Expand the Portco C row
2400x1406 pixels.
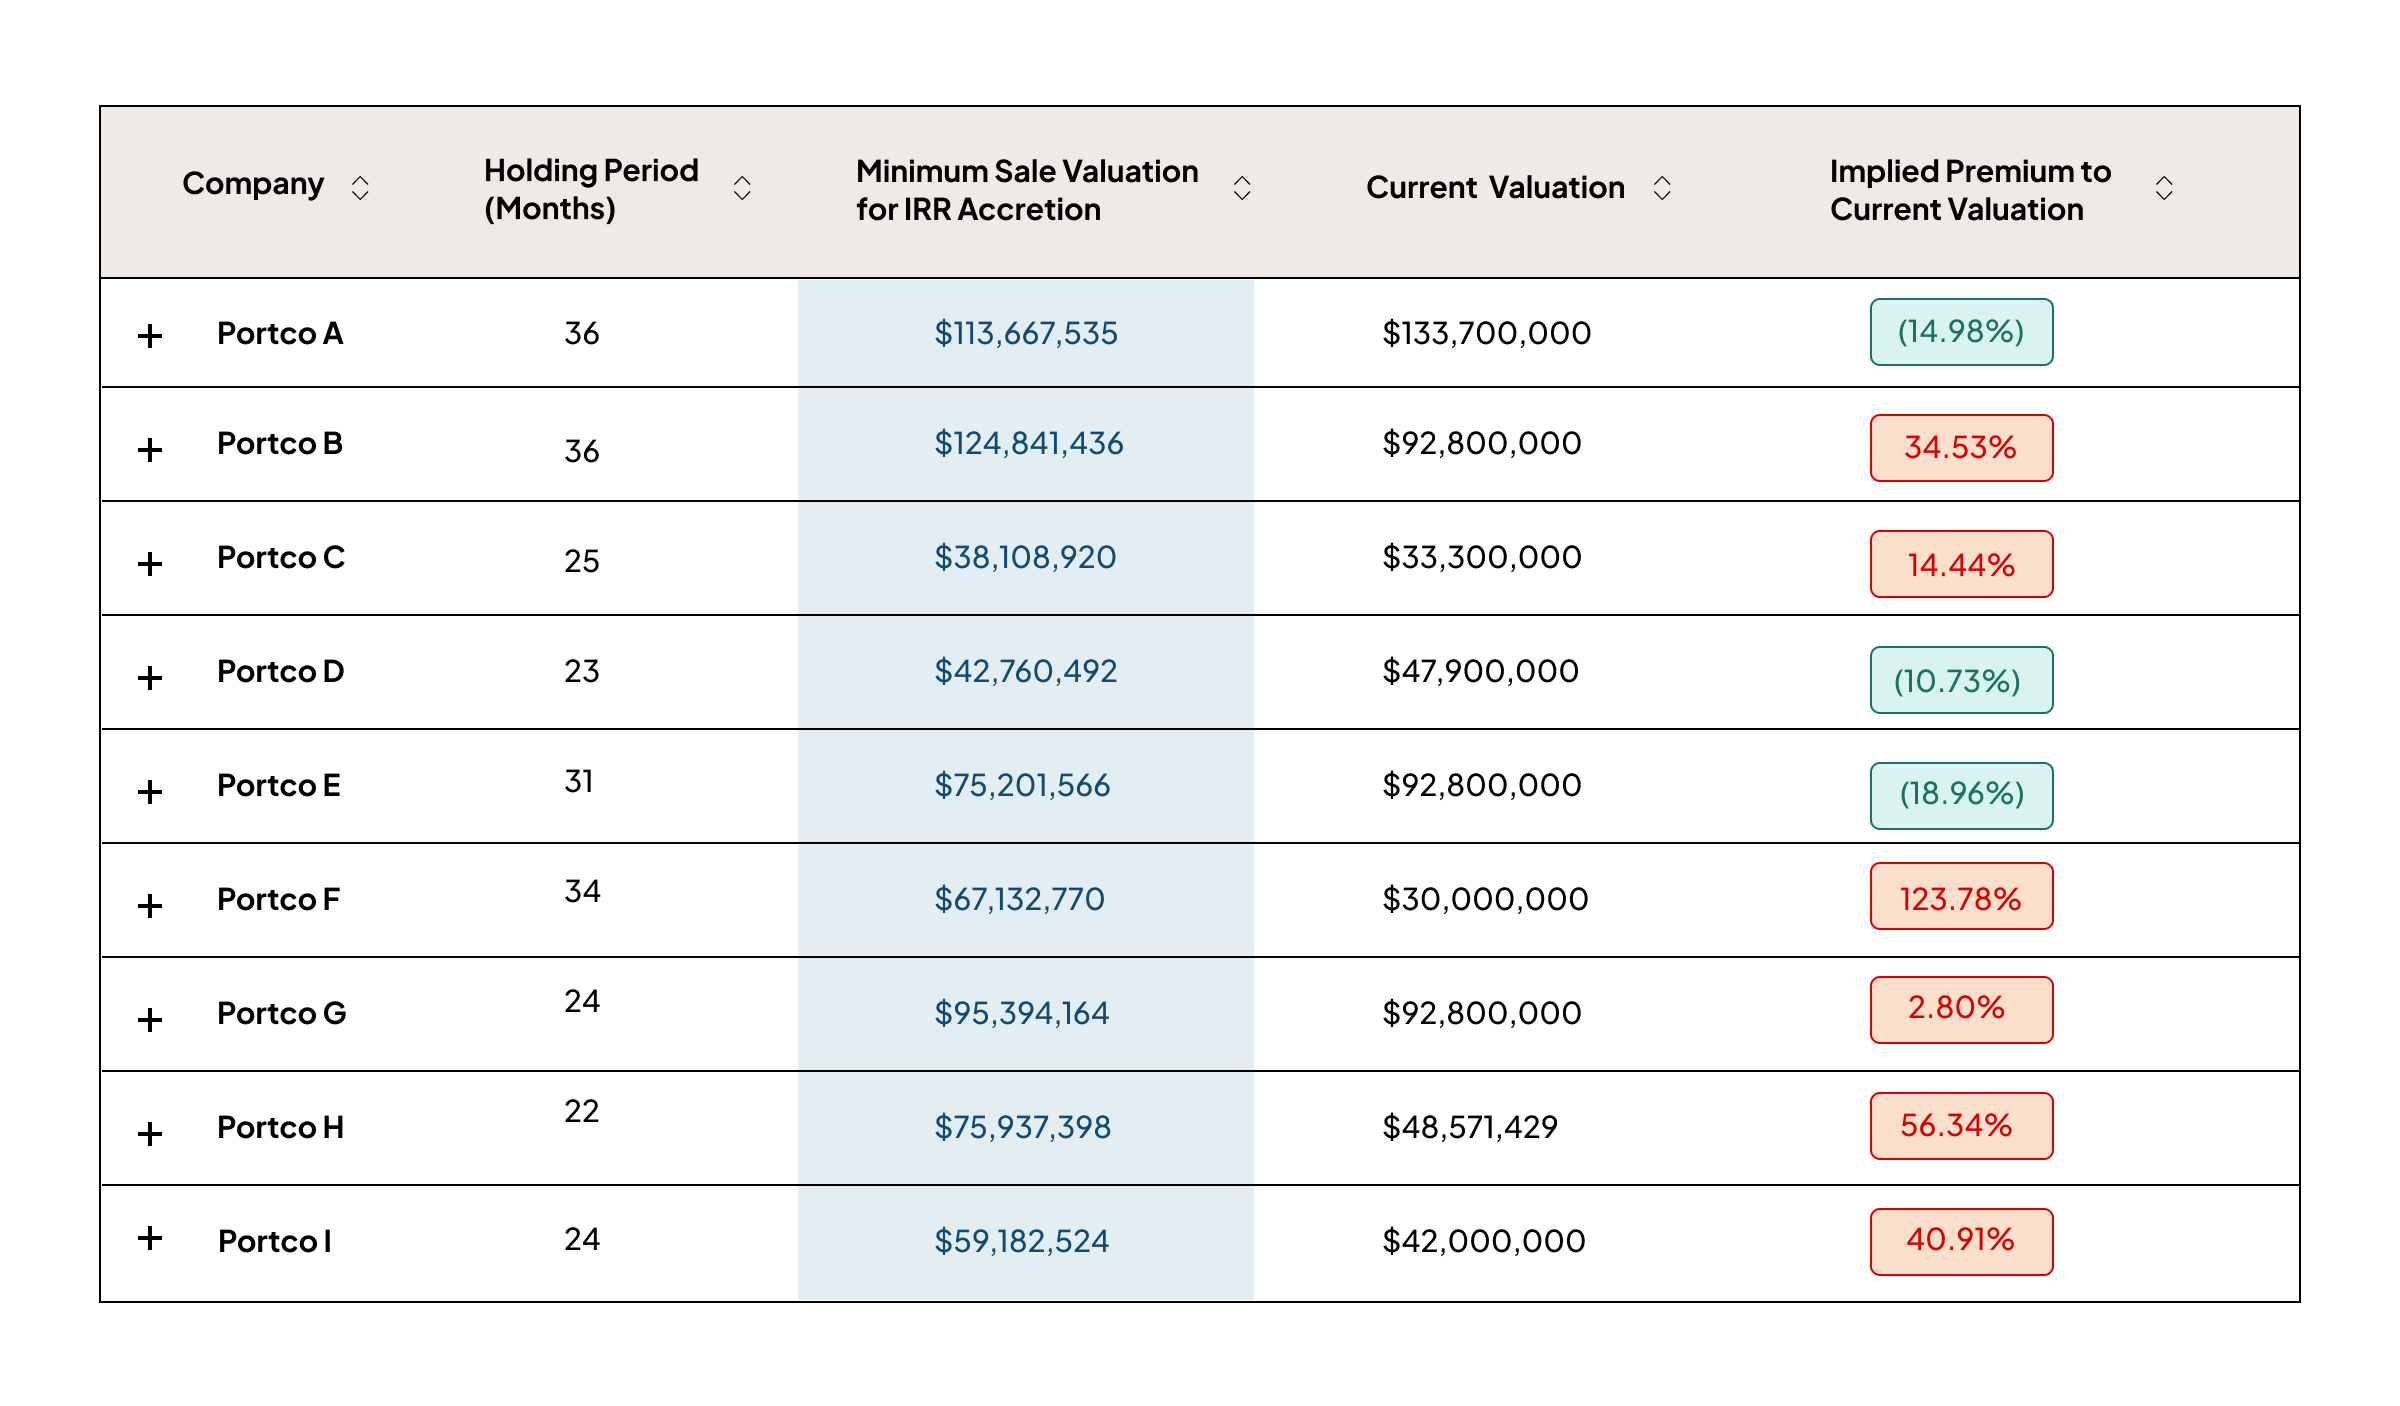click(150, 563)
